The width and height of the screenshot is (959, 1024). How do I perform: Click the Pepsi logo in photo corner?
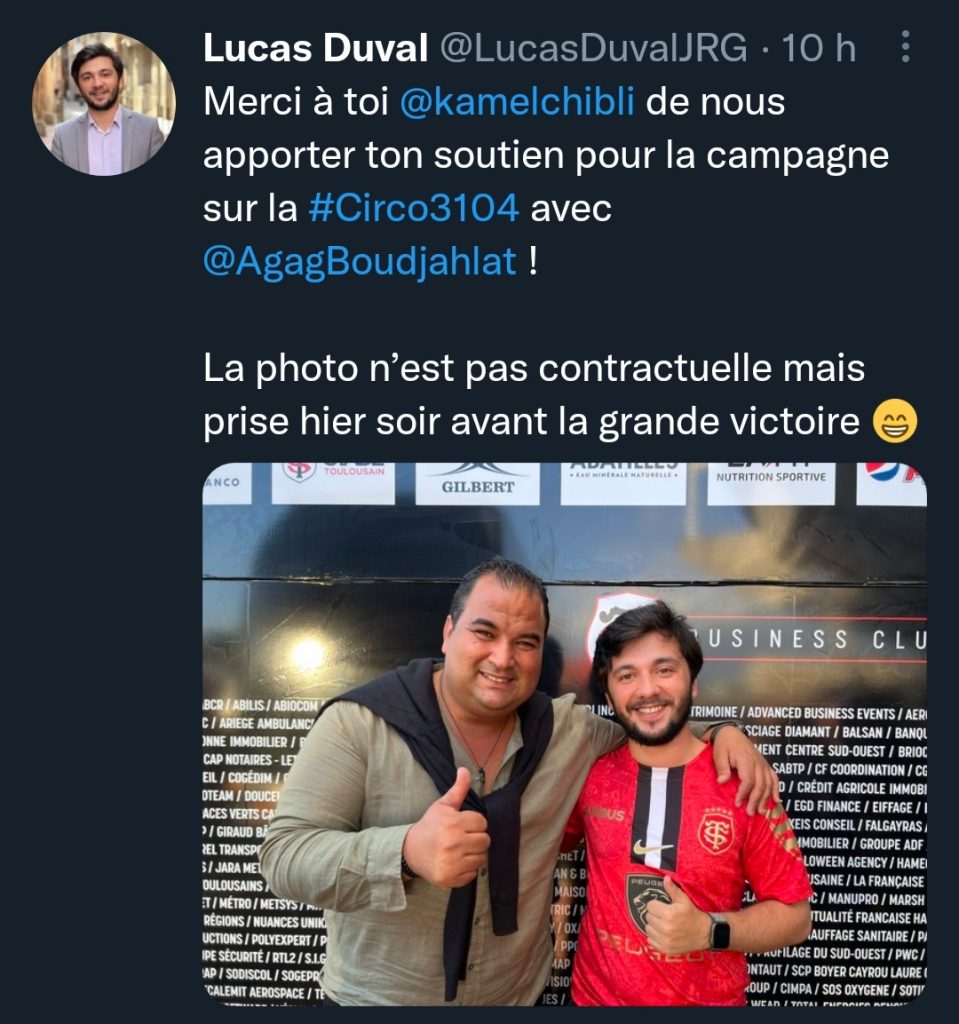pos(892,482)
